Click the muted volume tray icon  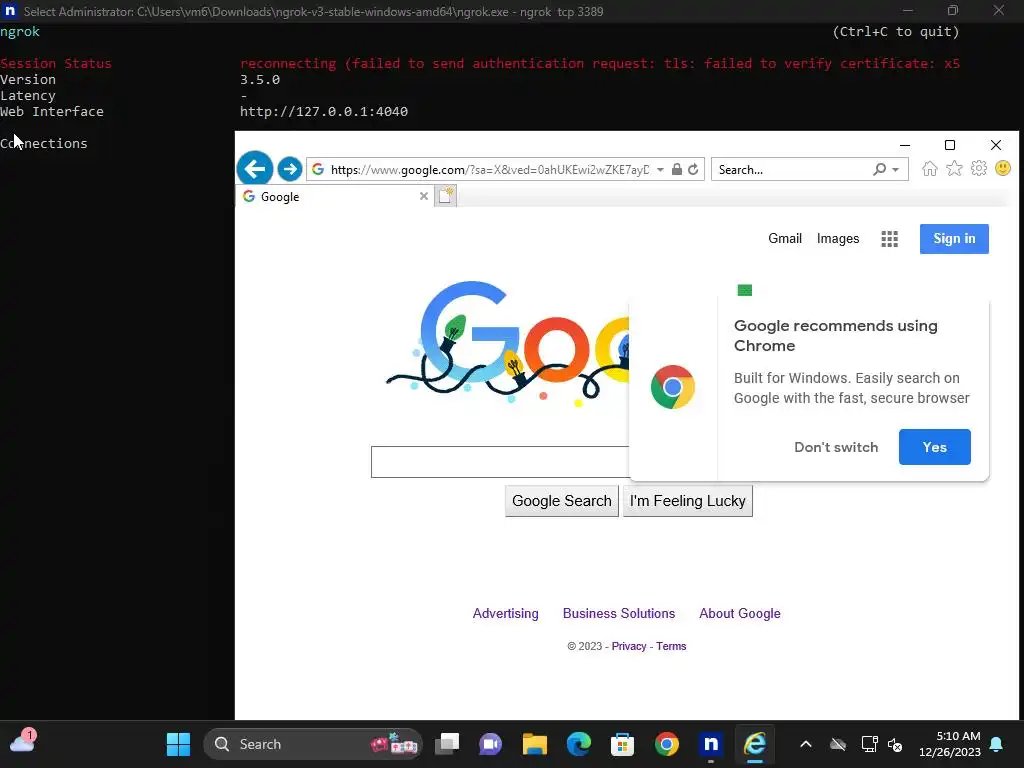pyautogui.click(x=895, y=745)
